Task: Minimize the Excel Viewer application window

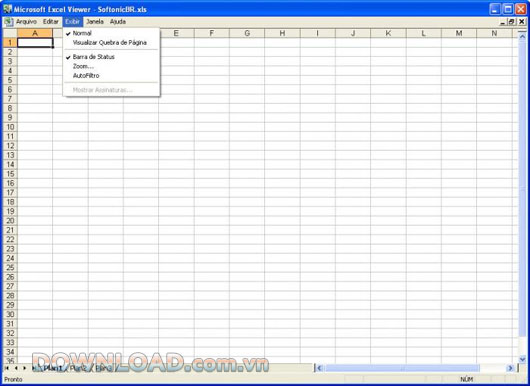Action: (x=495, y=9)
